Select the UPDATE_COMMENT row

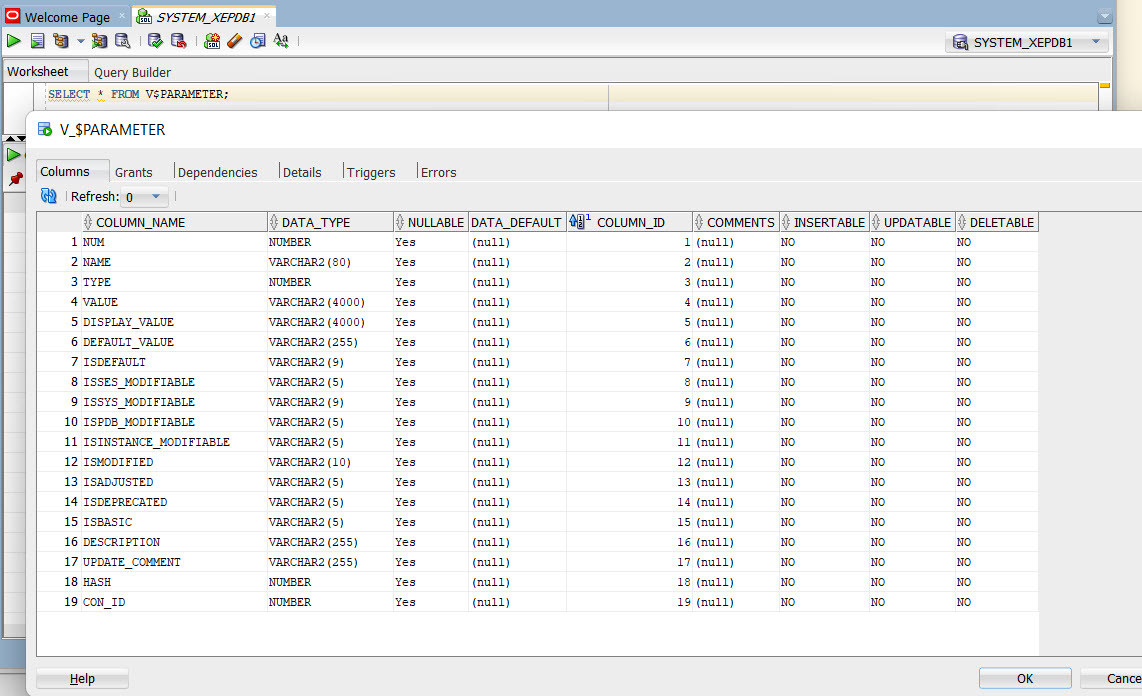537,562
